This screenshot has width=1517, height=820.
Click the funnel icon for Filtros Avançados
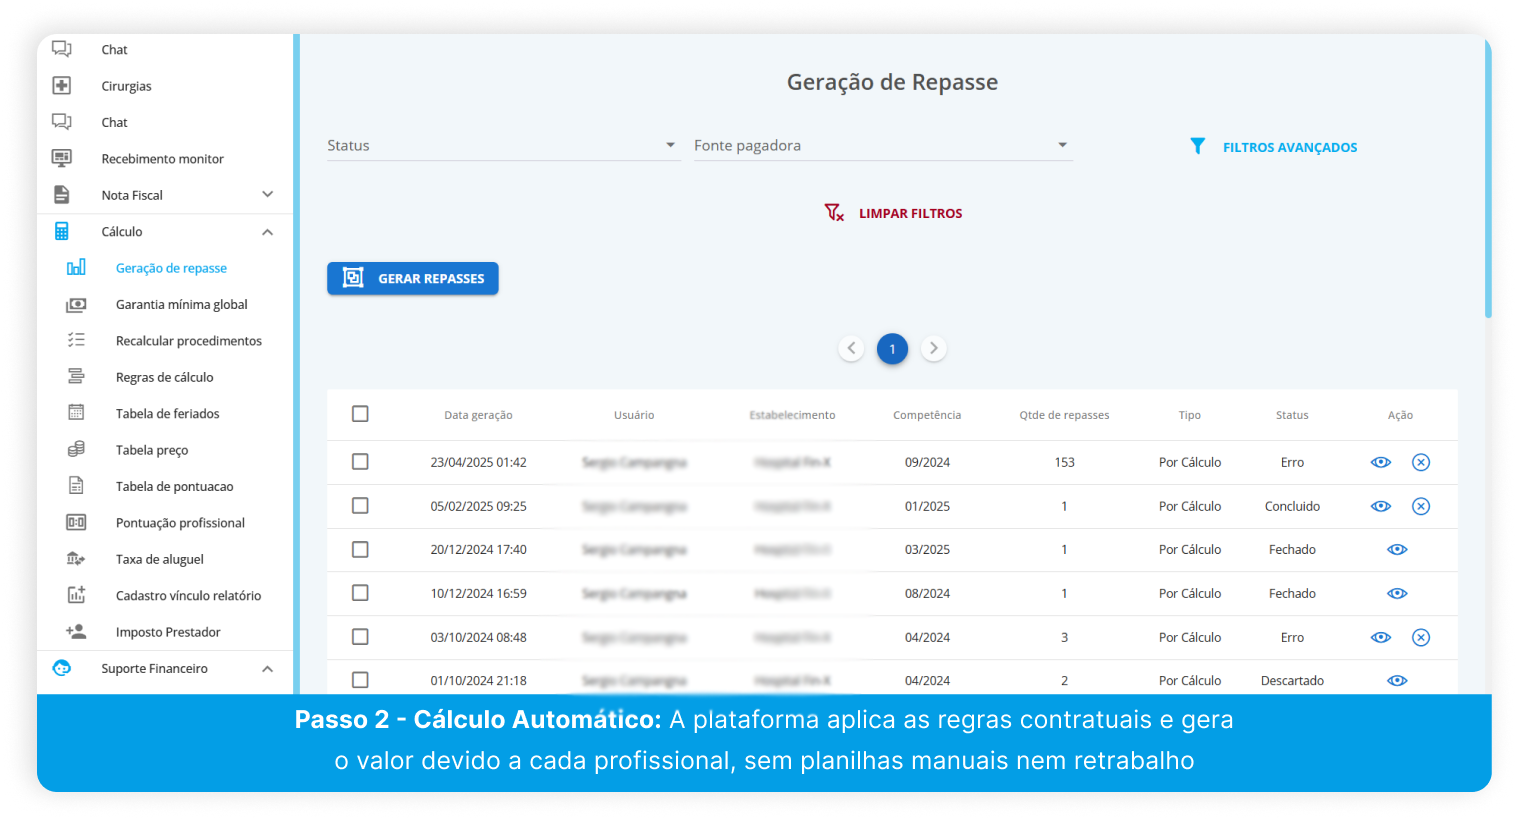pyautogui.click(x=1197, y=146)
